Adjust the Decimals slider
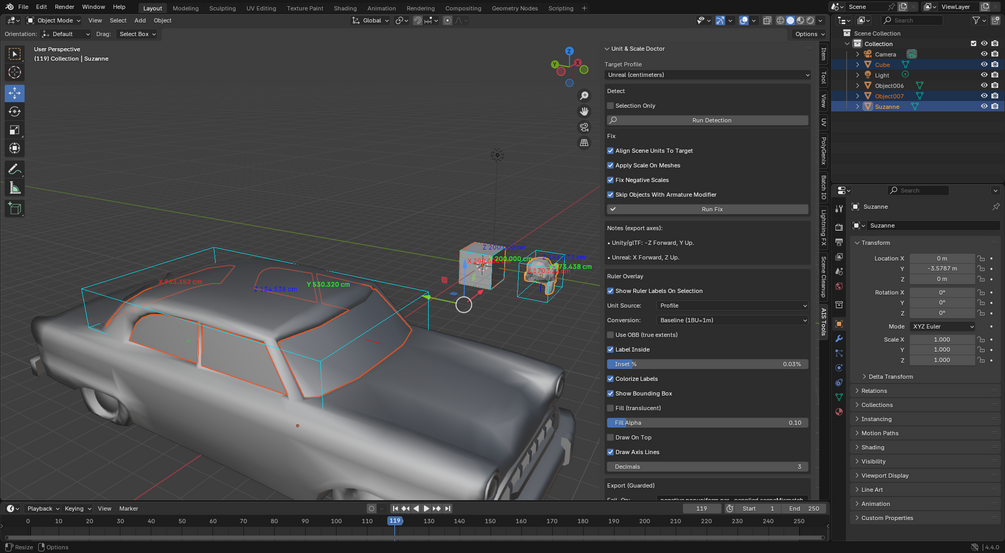 click(x=708, y=467)
